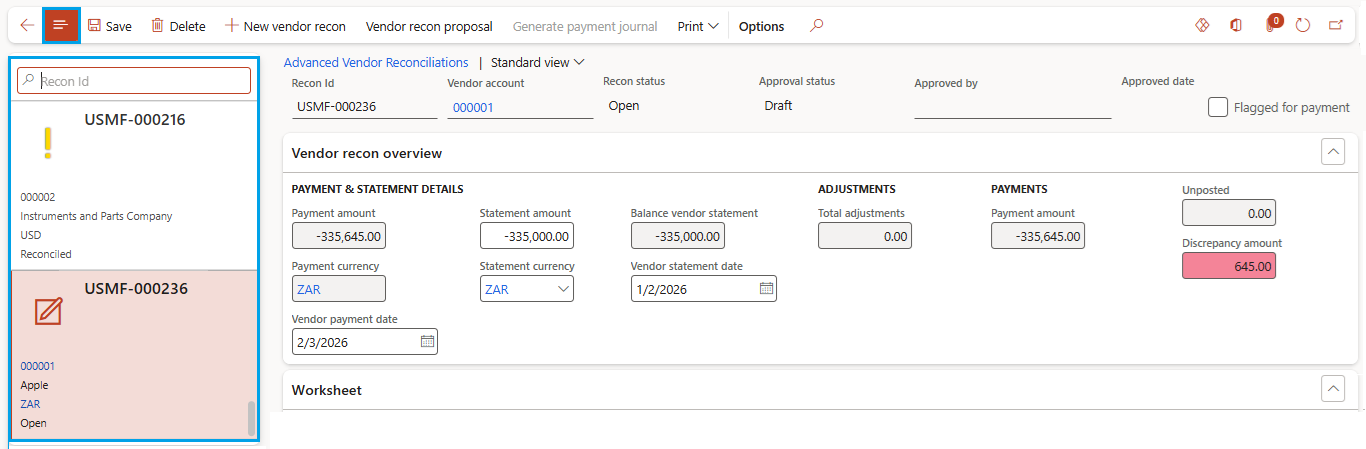Screen dimensions: 1366x449
Task: Click the search magnifier in the action bar
Action: tap(817, 26)
